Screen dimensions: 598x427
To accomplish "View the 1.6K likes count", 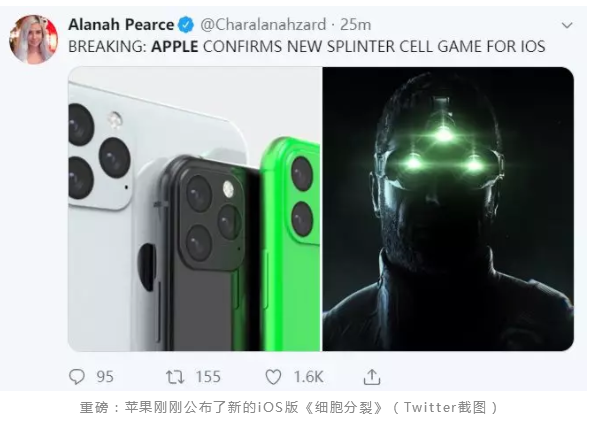I will (x=309, y=377).
